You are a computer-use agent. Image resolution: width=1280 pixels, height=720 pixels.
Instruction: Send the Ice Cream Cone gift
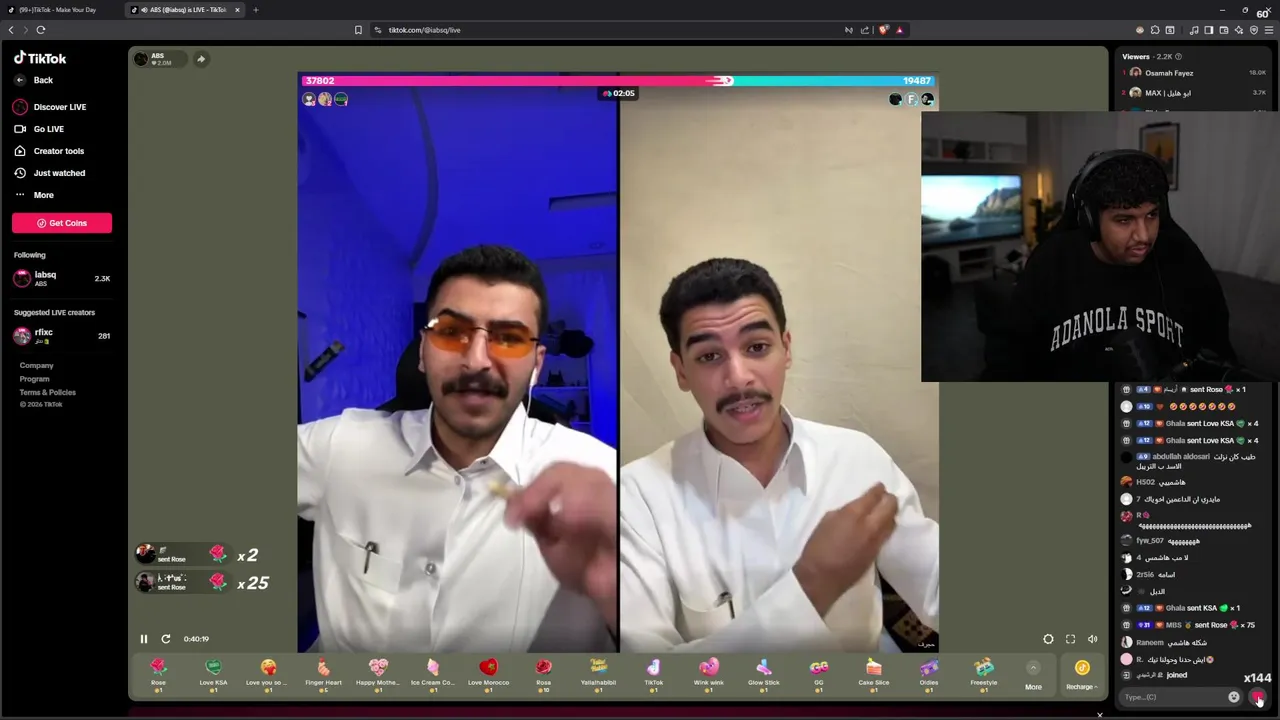433,674
